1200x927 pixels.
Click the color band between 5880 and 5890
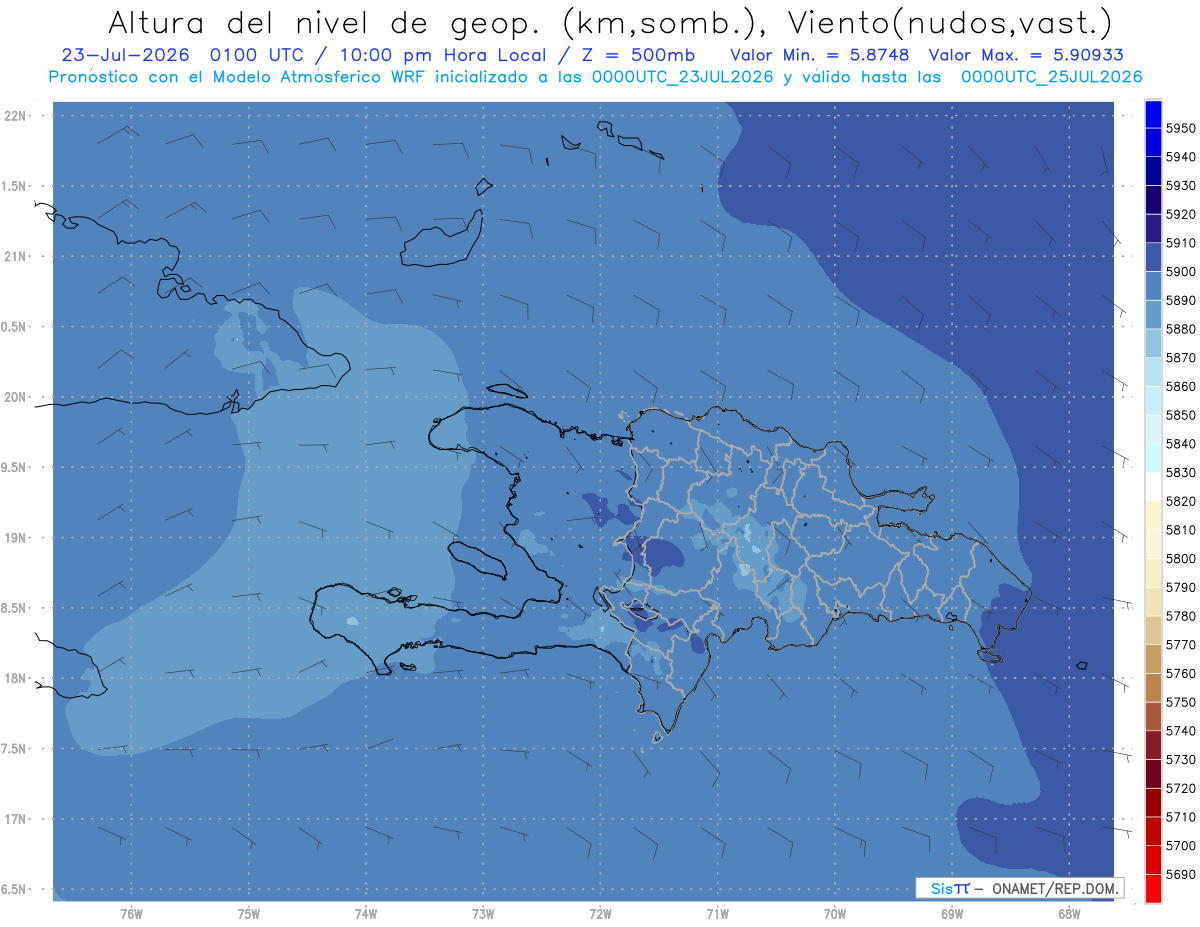pyautogui.click(x=1153, y=314)
